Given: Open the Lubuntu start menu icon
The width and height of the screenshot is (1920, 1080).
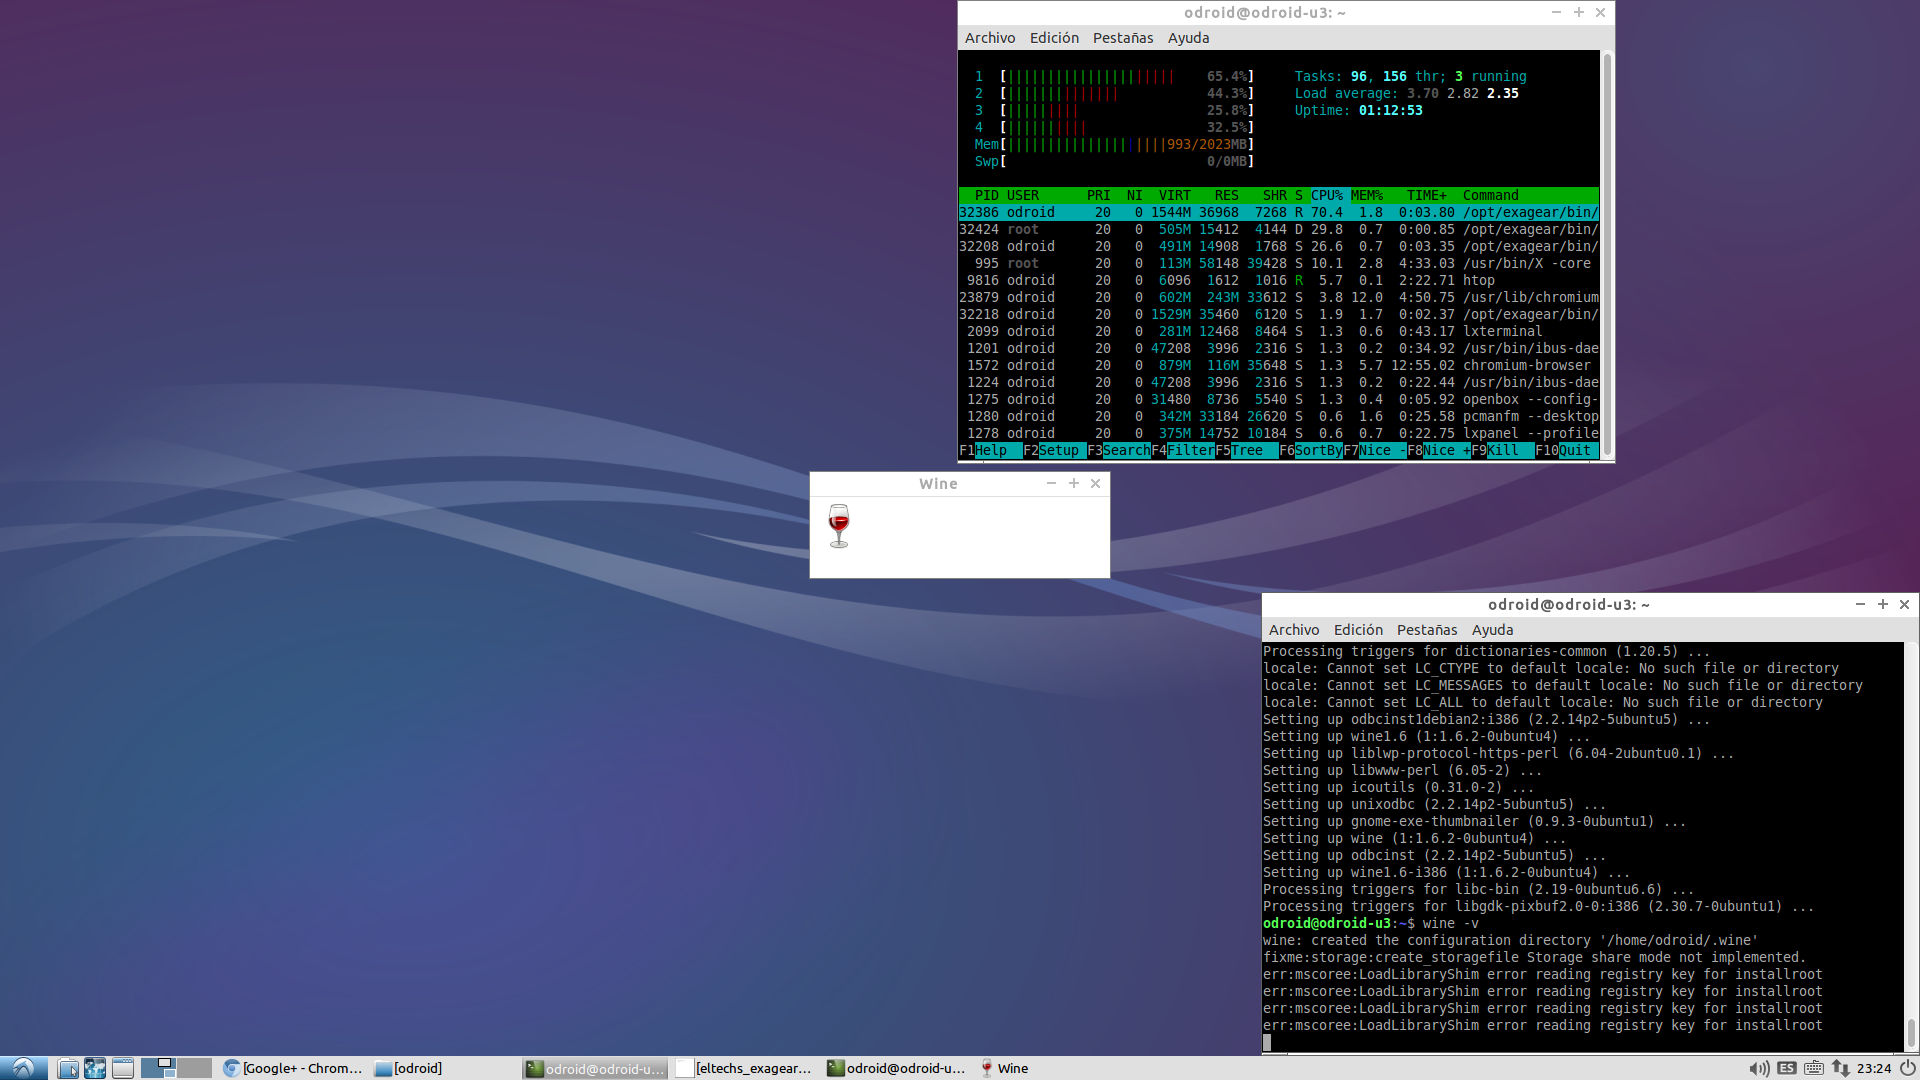Looking at the screenshot, I should click(x=23, y=1068).
